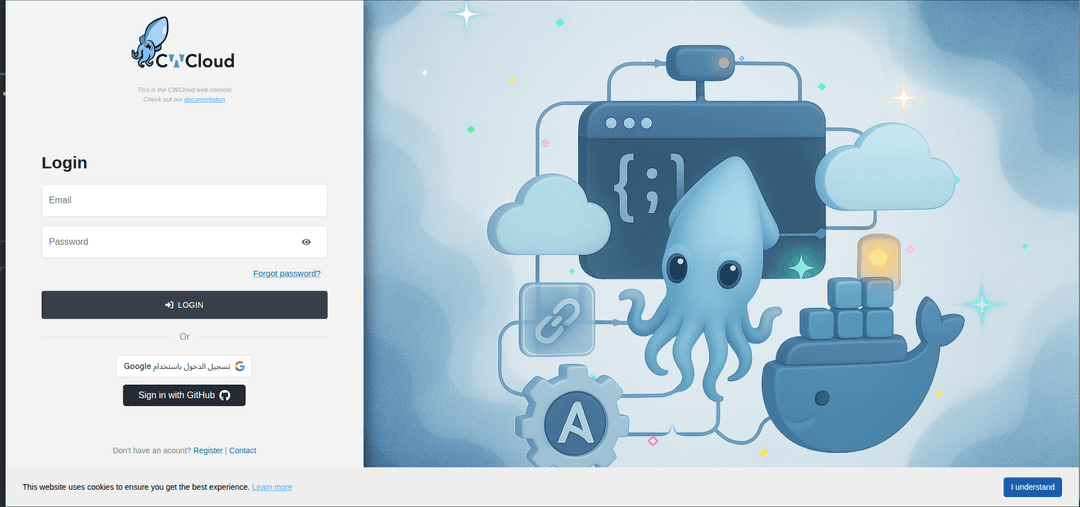Click the GitHub octocat icon
Image resolution: width=1080 pixels, height=507 pixels.
point(225,395)
